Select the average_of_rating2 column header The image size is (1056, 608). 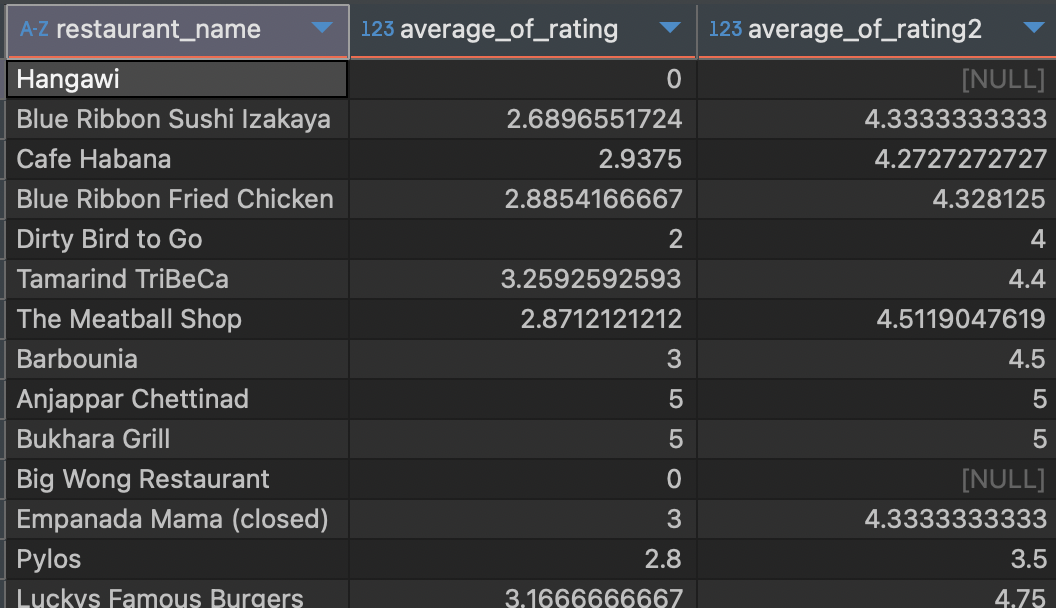tap(877, 31)
